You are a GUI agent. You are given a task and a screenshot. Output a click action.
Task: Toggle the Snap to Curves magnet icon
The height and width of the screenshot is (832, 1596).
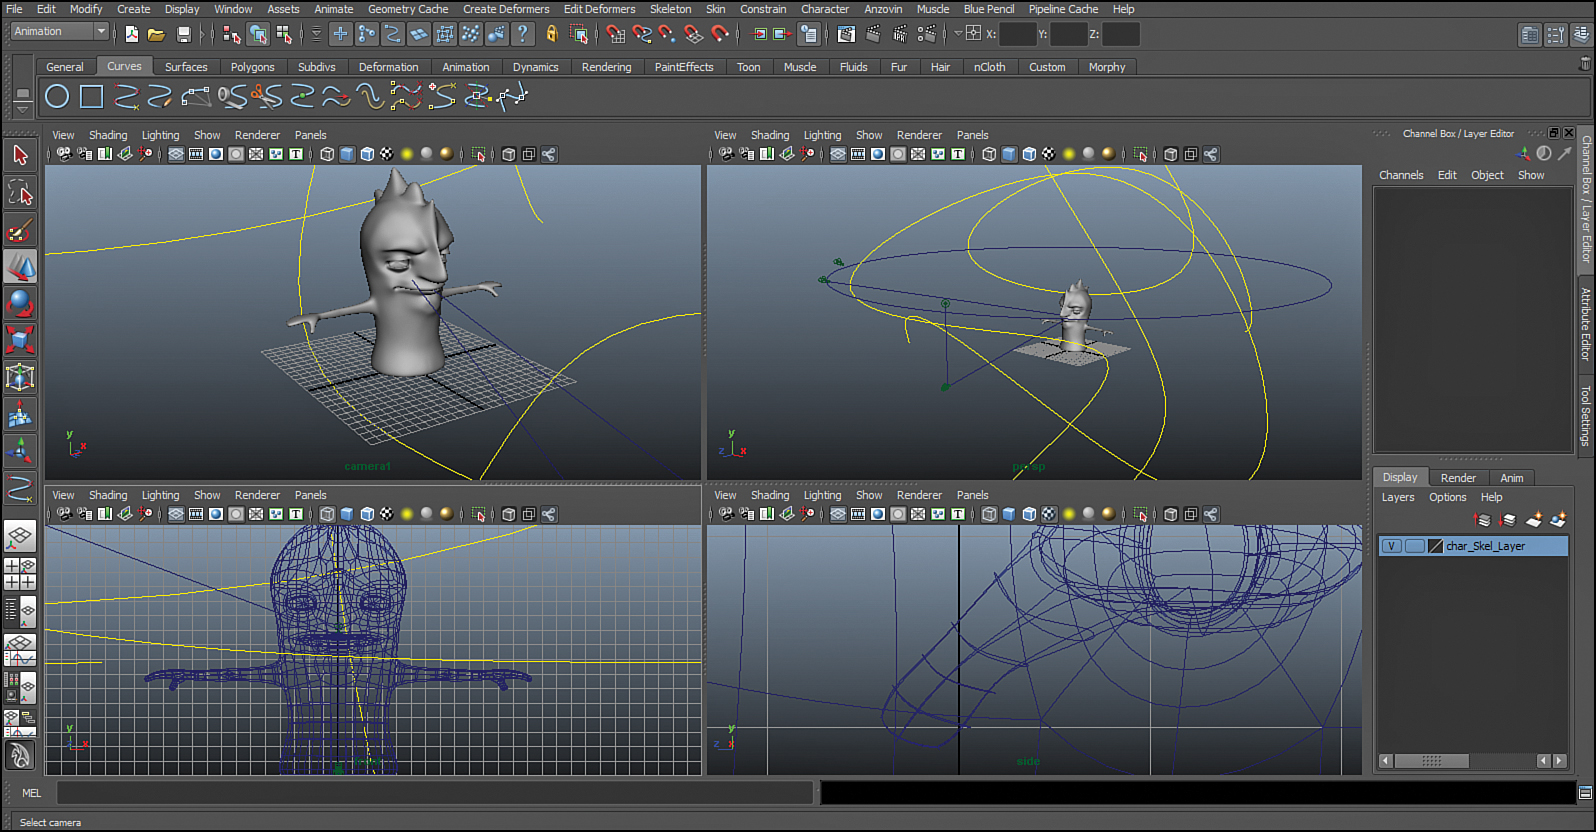tap(642, 34)
